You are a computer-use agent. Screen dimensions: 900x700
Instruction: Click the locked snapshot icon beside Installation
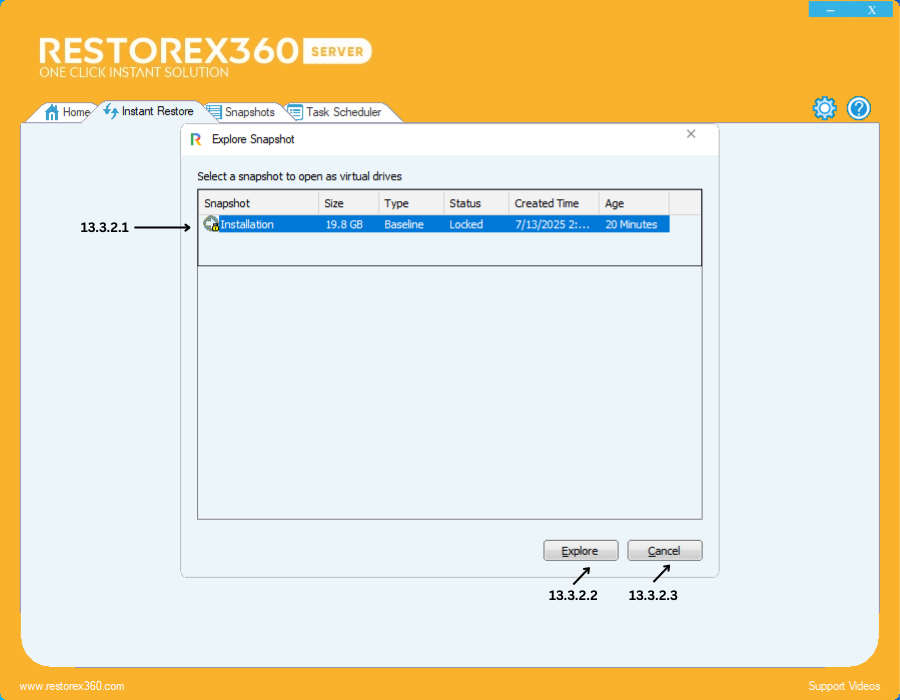211,224
